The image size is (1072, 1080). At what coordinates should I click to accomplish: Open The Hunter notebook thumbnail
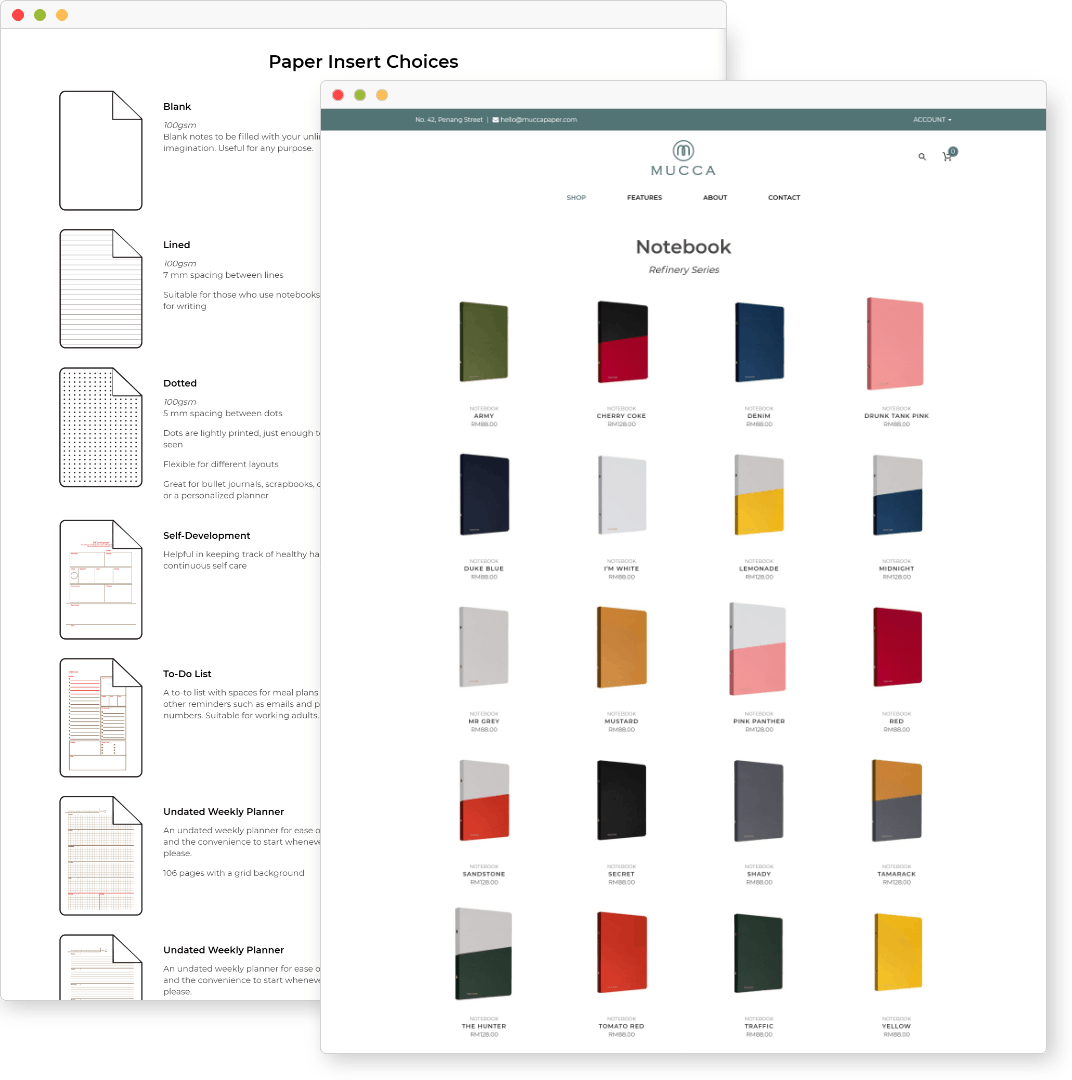pyautogui.click(x=484, y=954)
